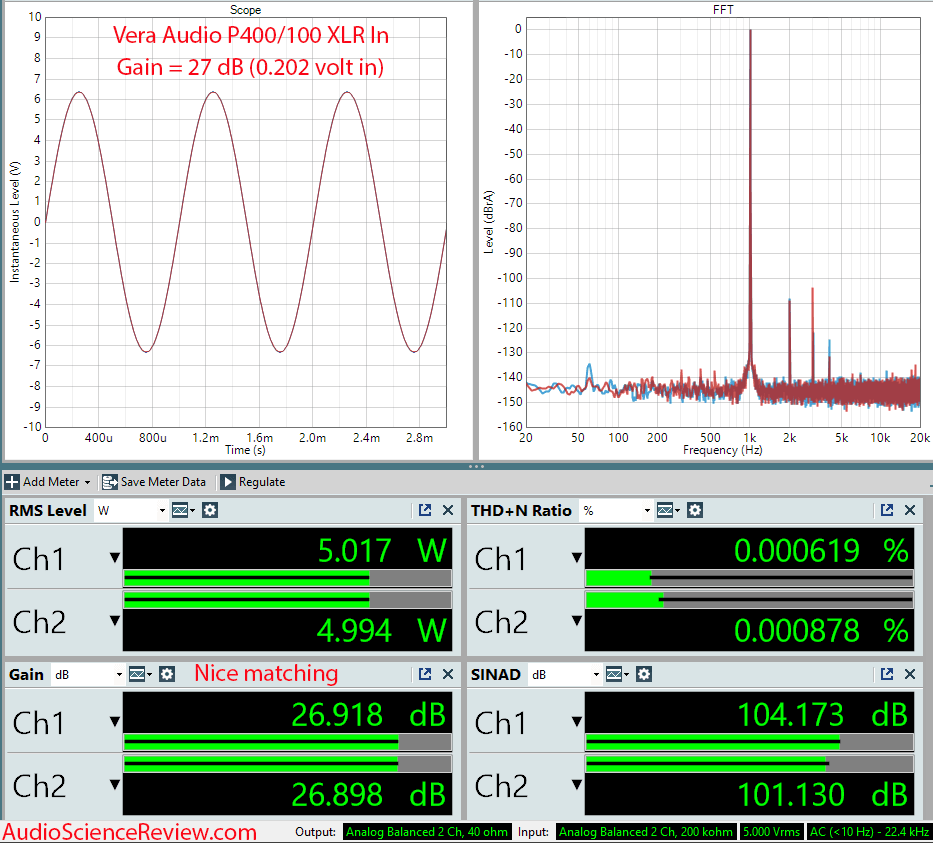Click the Add Meter button

point(49,482)
